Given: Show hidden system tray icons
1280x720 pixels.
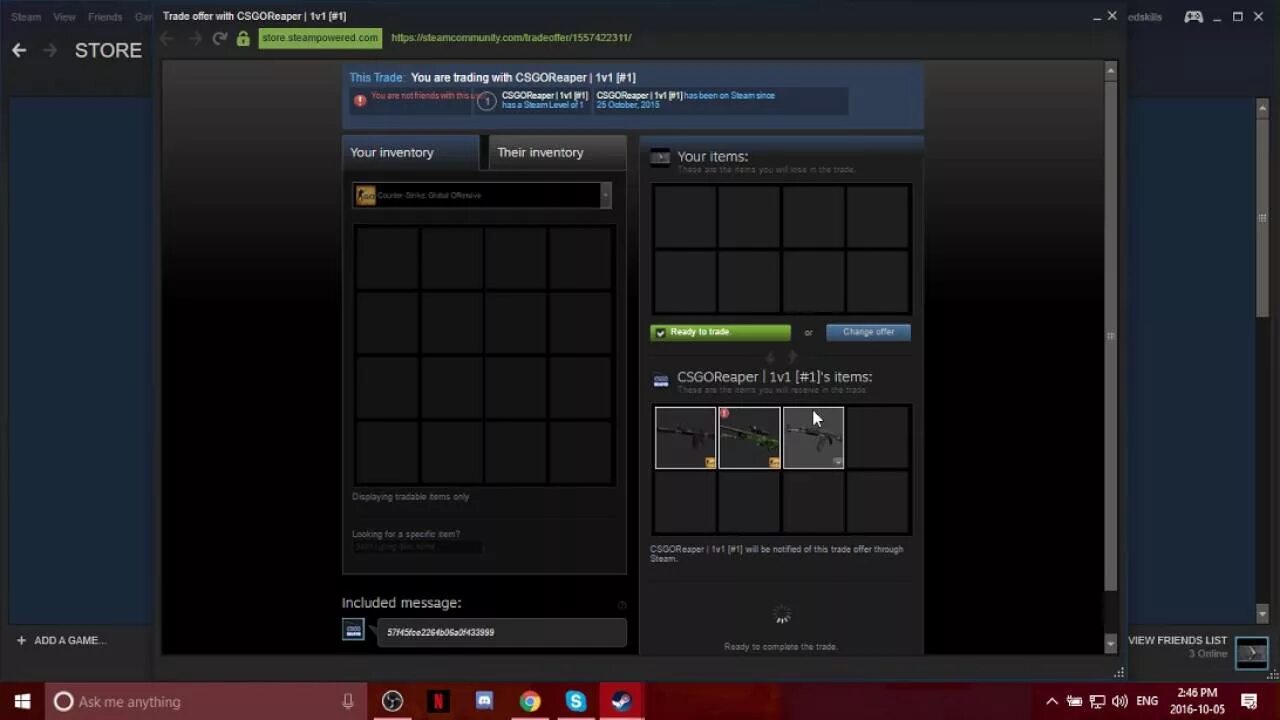Looking at the screenshot, I should pyautogui.click(x=1052, y=701).
